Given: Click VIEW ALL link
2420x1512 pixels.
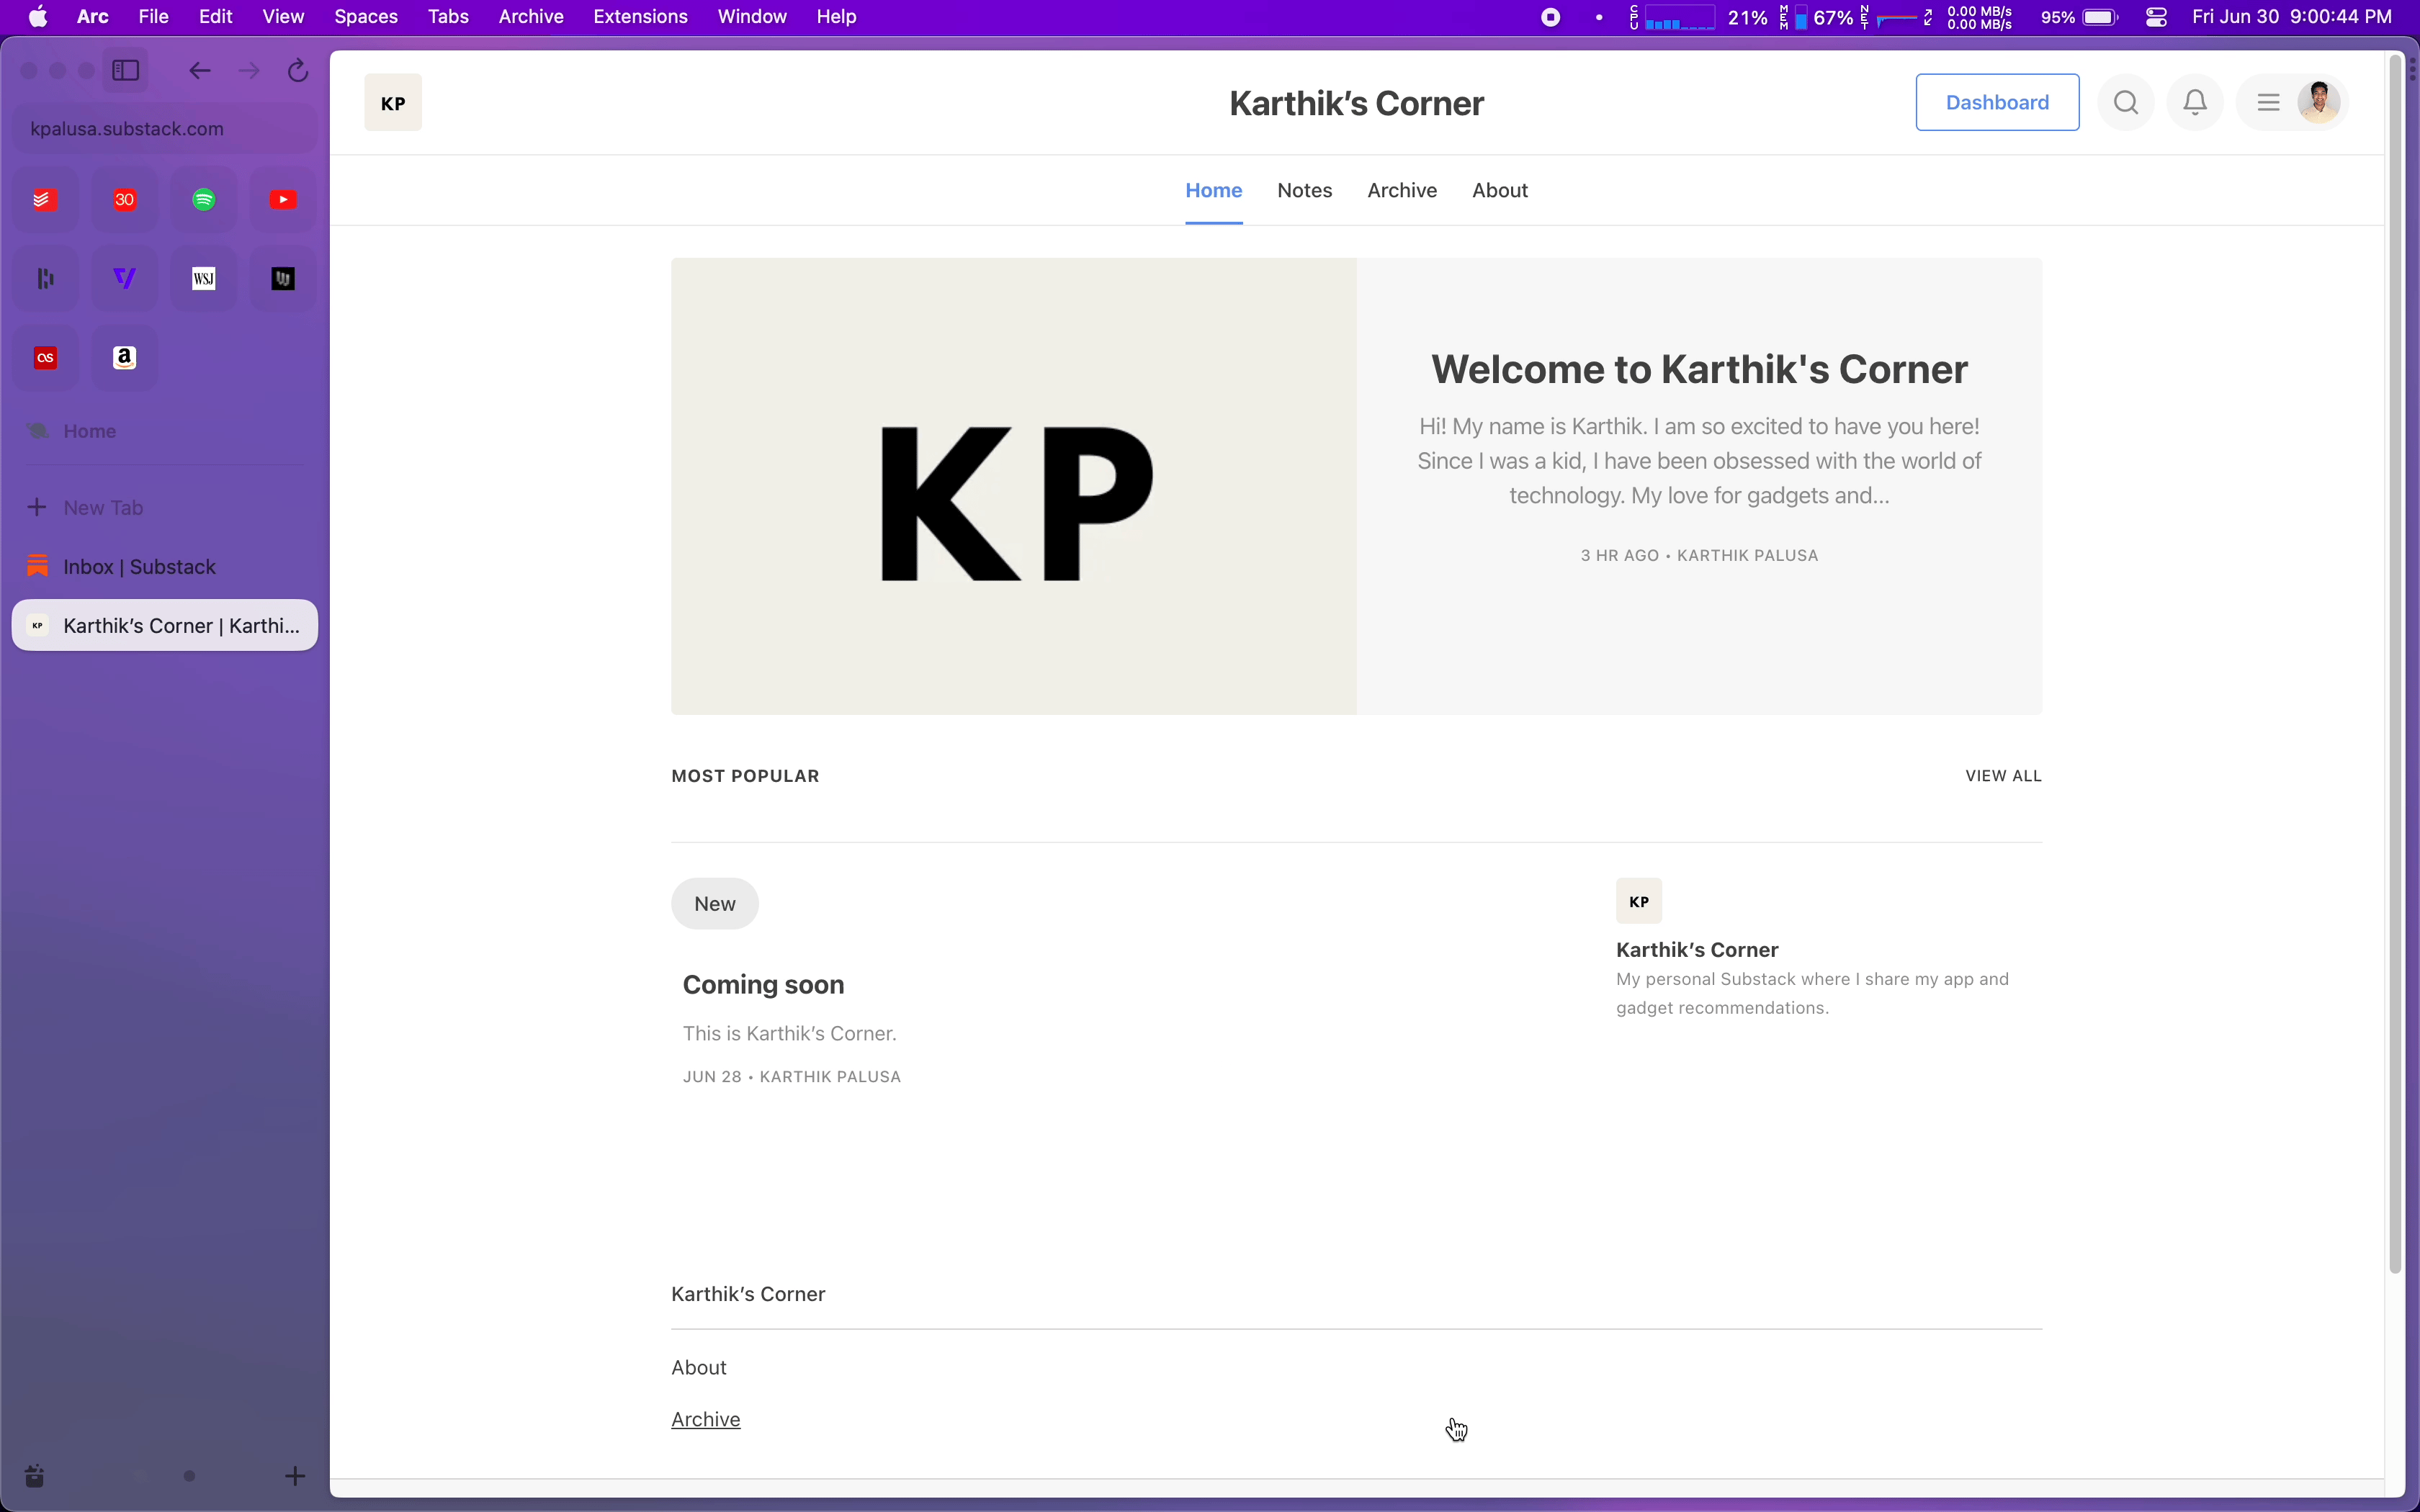Looking at the screenshot, I should tap(2004, 776).
